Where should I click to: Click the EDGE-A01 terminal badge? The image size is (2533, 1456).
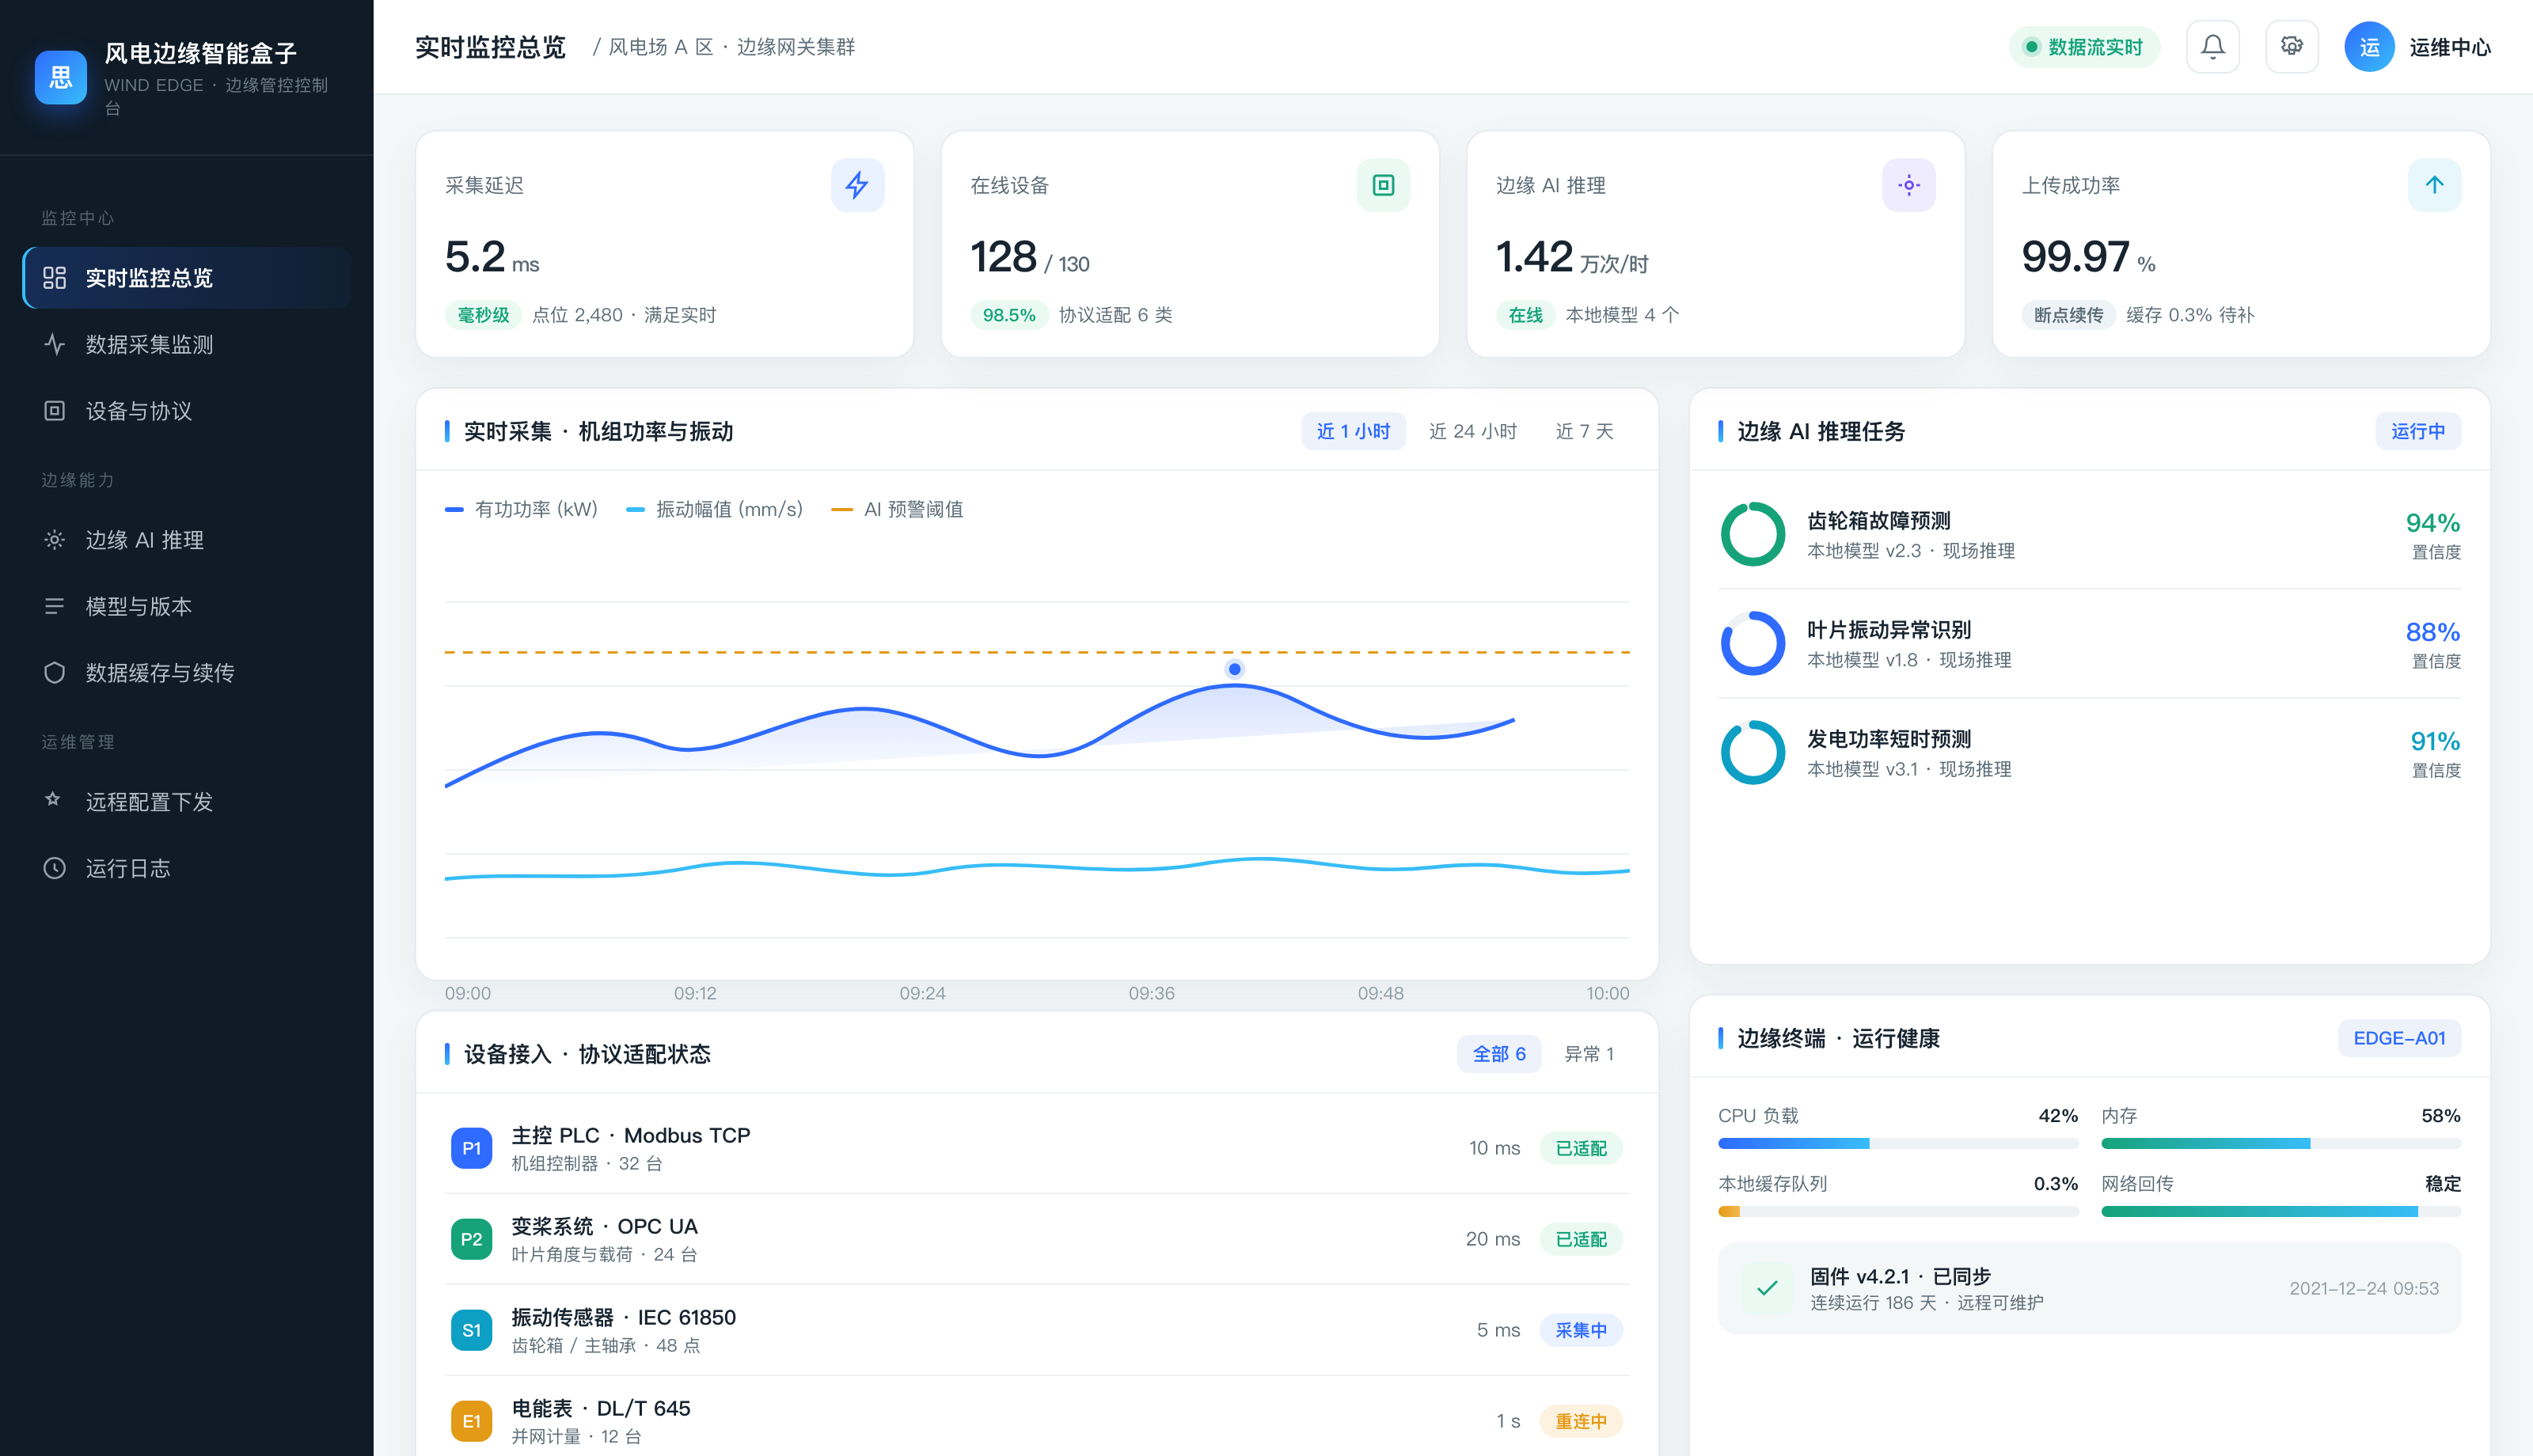(x=2399, y=1038)
